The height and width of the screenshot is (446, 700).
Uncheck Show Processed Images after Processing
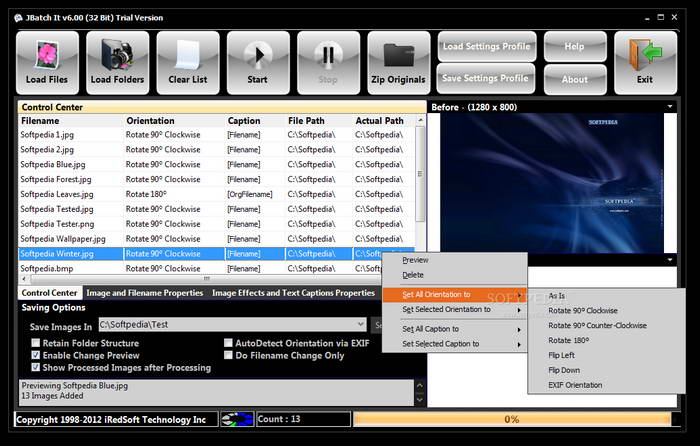pos(36,367)
